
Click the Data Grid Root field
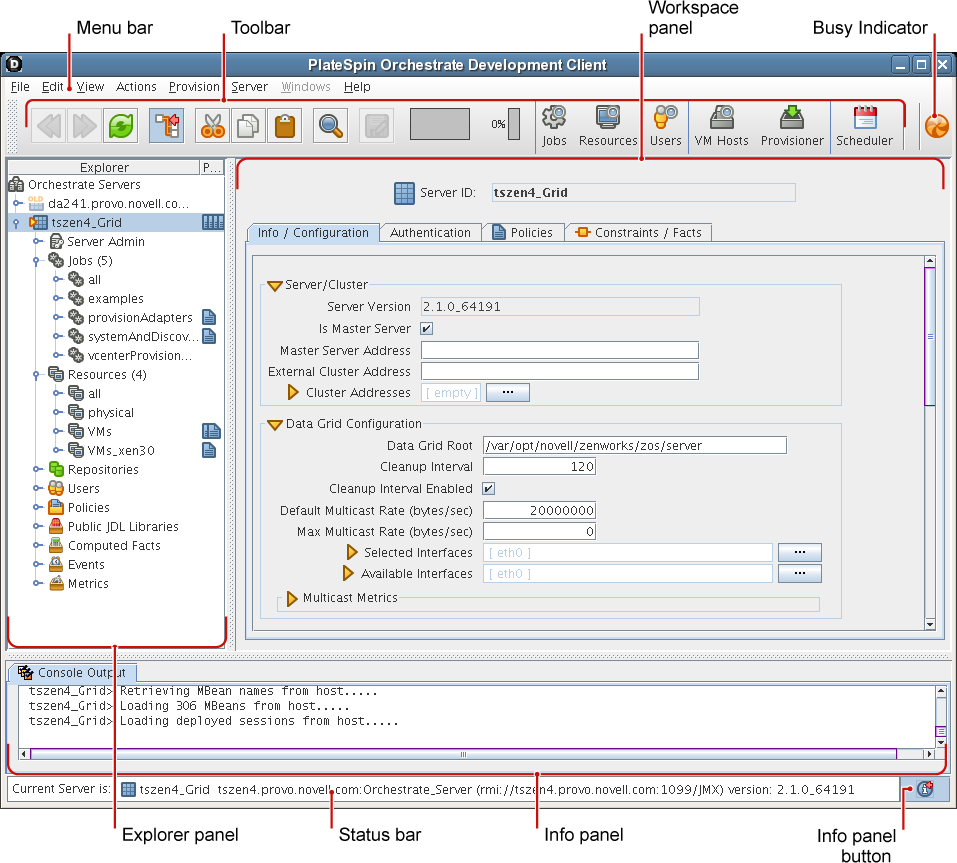635,446
